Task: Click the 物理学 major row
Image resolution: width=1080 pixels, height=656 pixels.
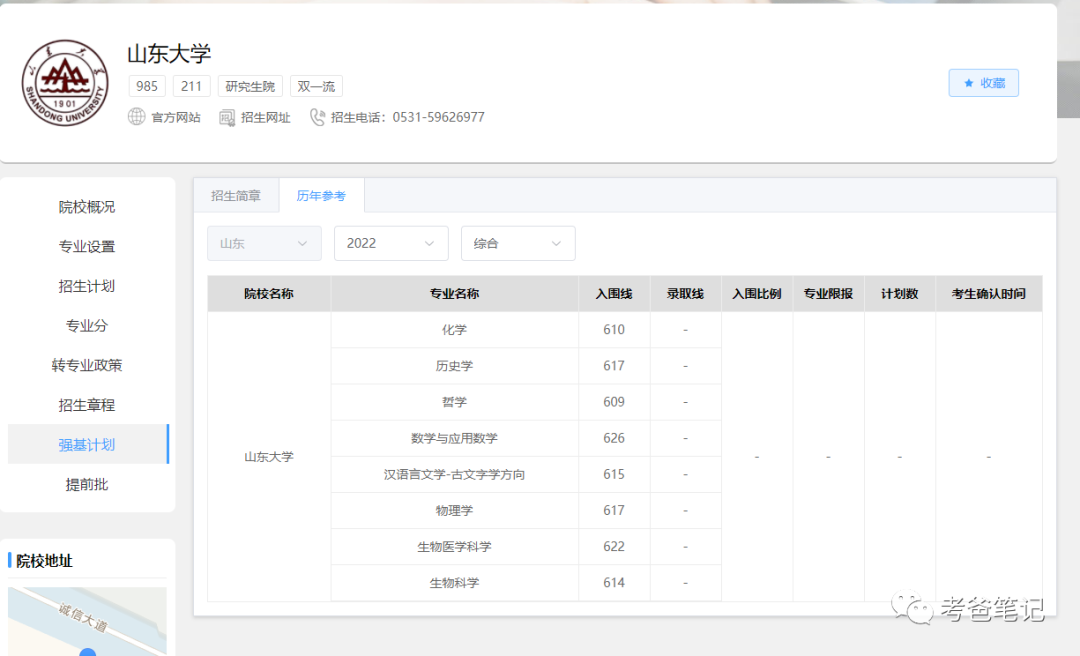Action: [x=455, y=511]
